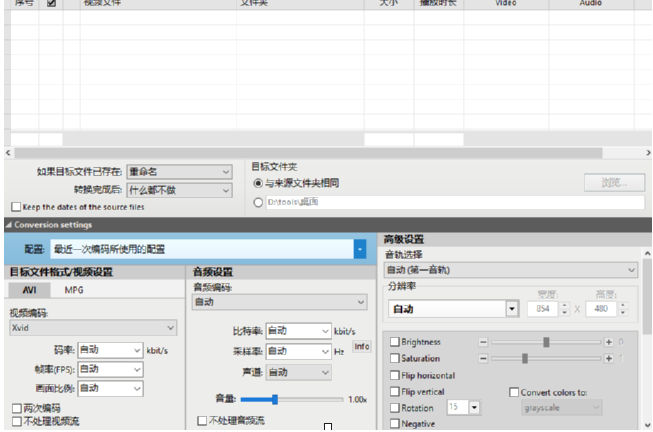Viewport: 653px width, 432px height.
Task: Click the 音量 volume slider
Action: 292,400
